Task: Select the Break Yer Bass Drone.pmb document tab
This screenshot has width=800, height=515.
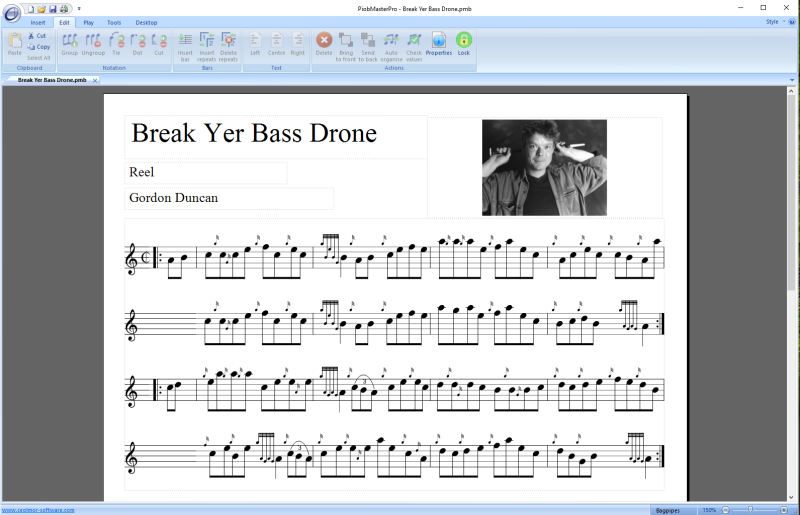Action: click(x=52, y=80)
